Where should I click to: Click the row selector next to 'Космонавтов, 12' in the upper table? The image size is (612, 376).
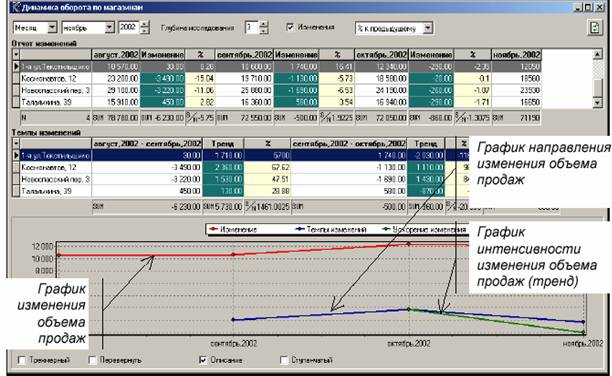(x=16, y=78)
